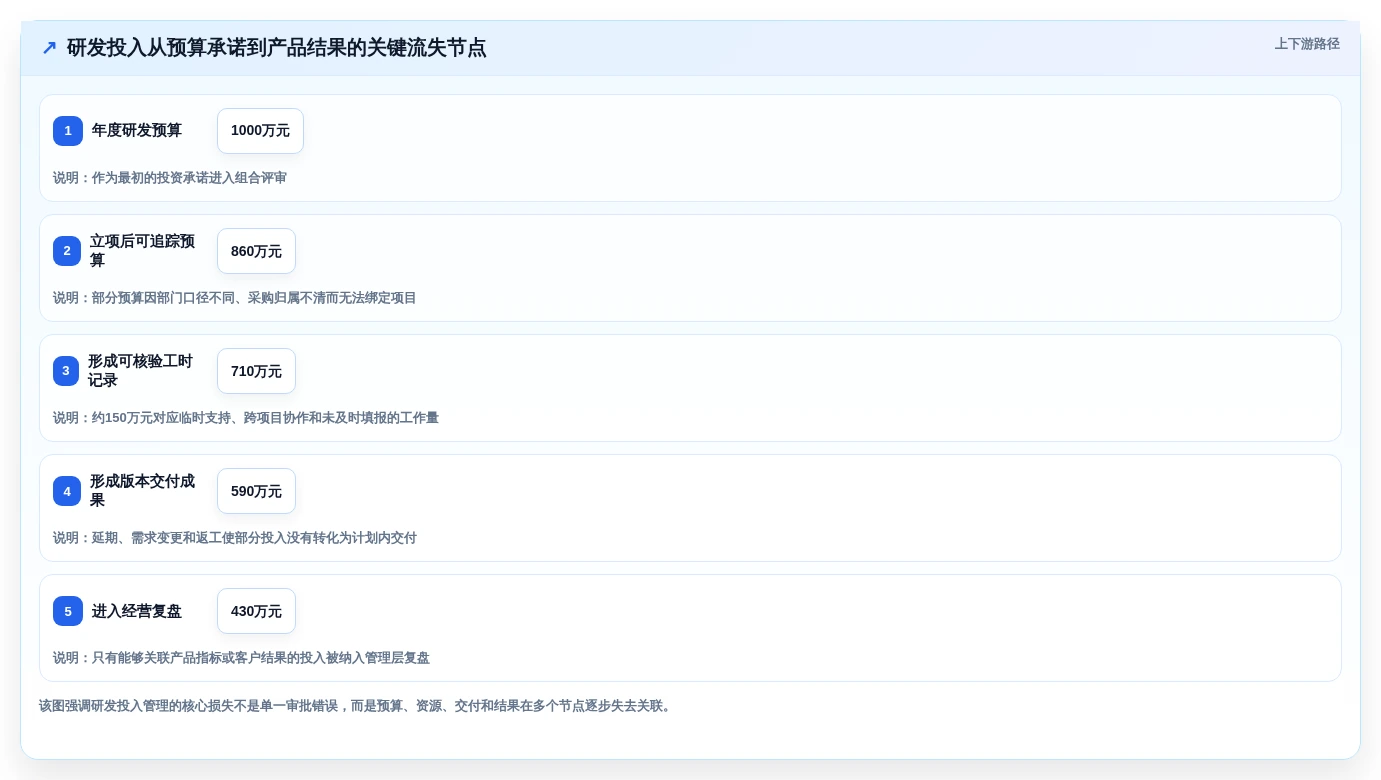This screenshot has width=1381, height=780.
Task: Click the 430万元 value chip
Action: [256, 611]
